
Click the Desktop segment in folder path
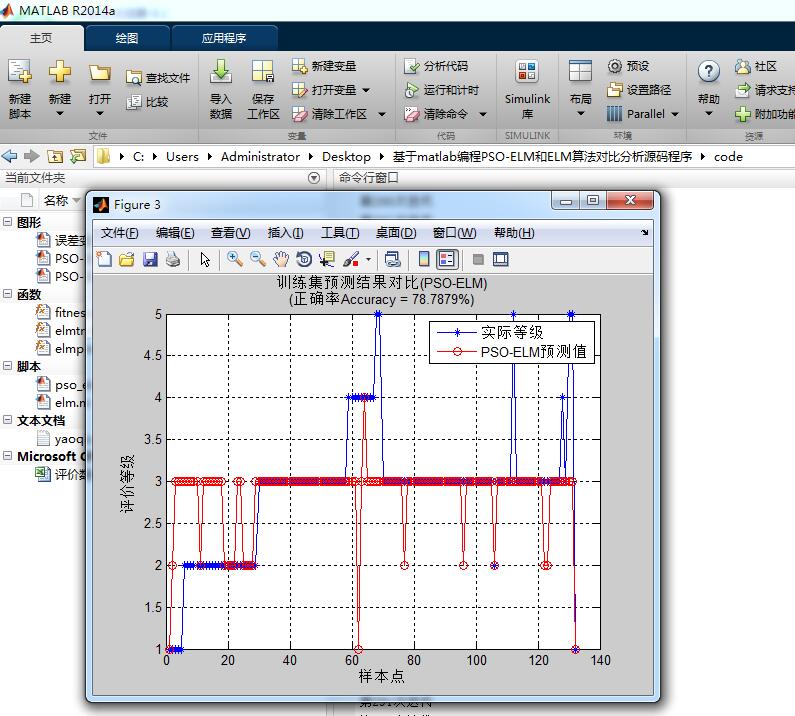tap(346, 157)
